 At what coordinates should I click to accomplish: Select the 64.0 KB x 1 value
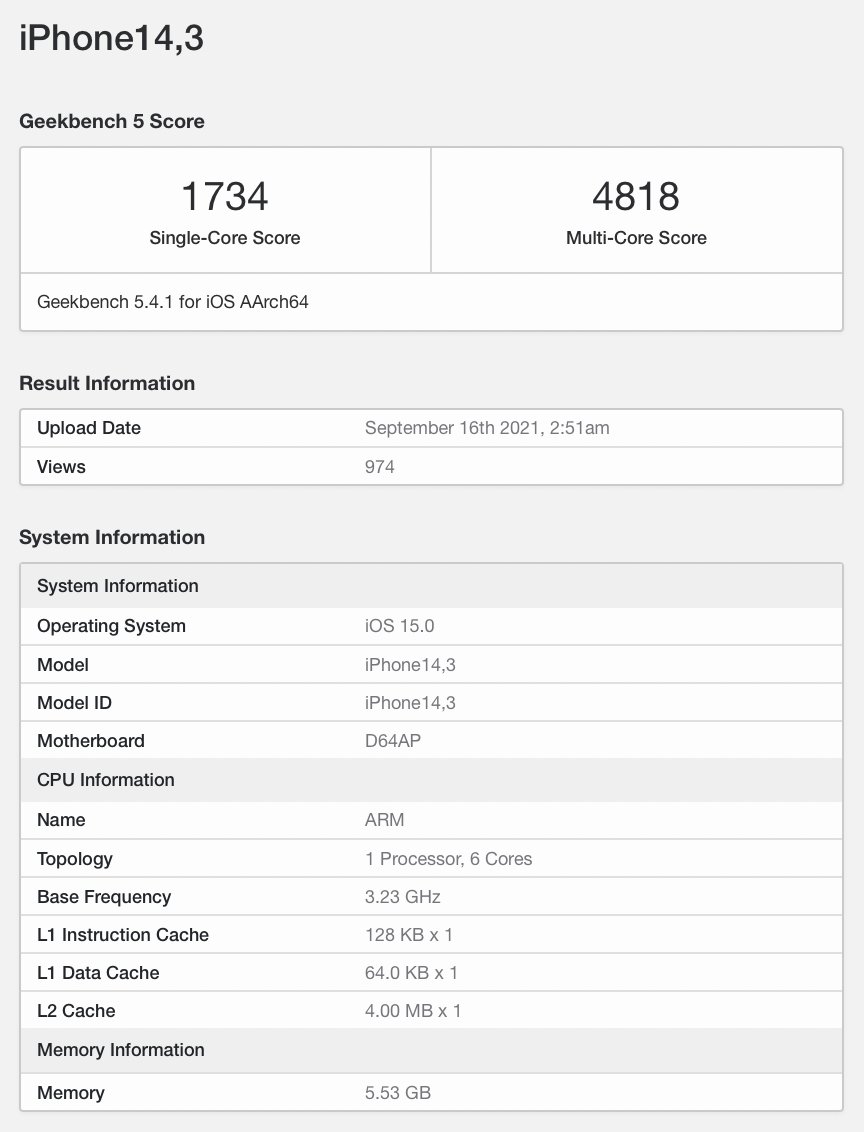pyautogui.click(x=411, y=973)
